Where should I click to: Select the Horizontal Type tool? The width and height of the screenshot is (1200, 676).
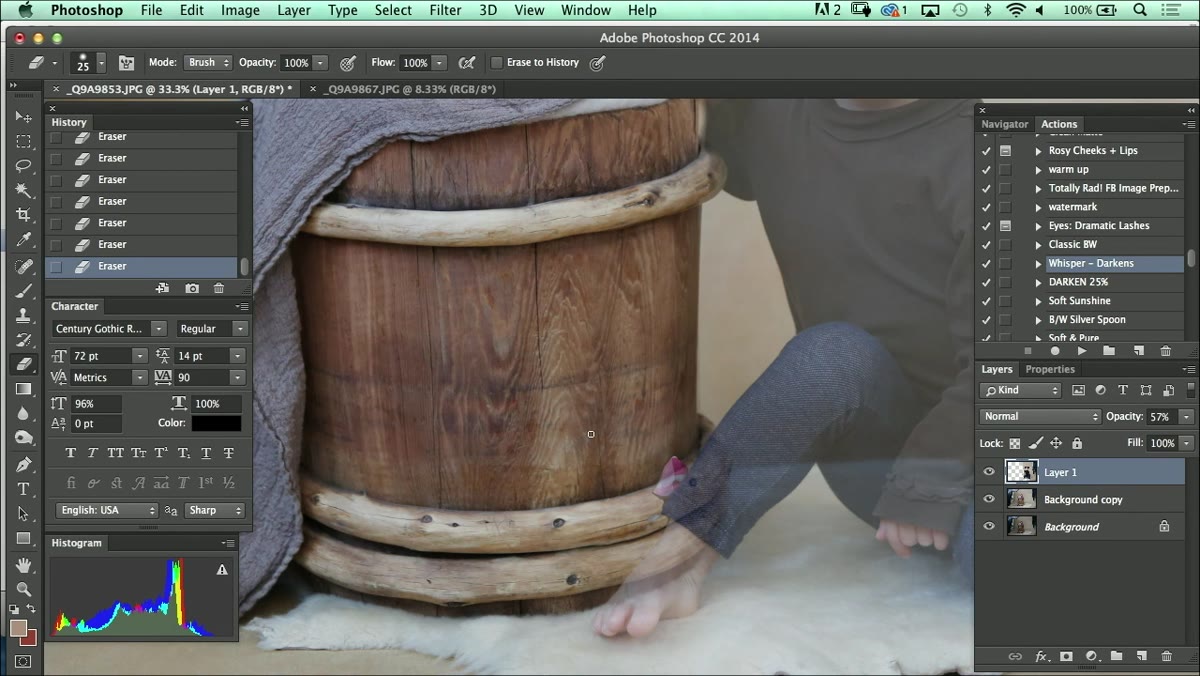pyautogui.click(x=24, y=489)
